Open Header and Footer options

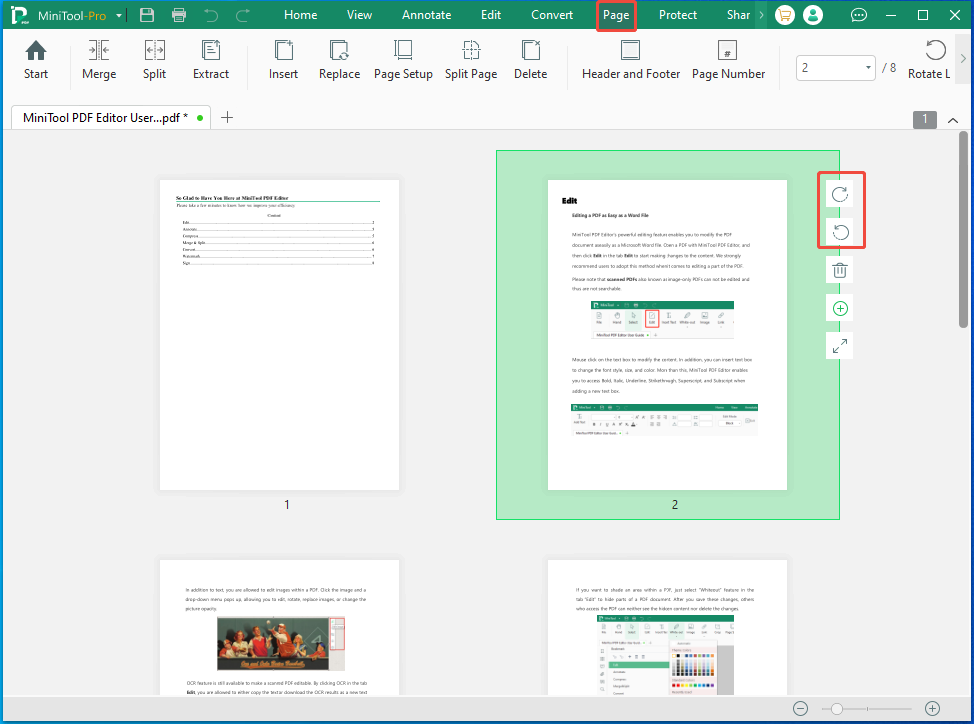(x=630, y=60)
